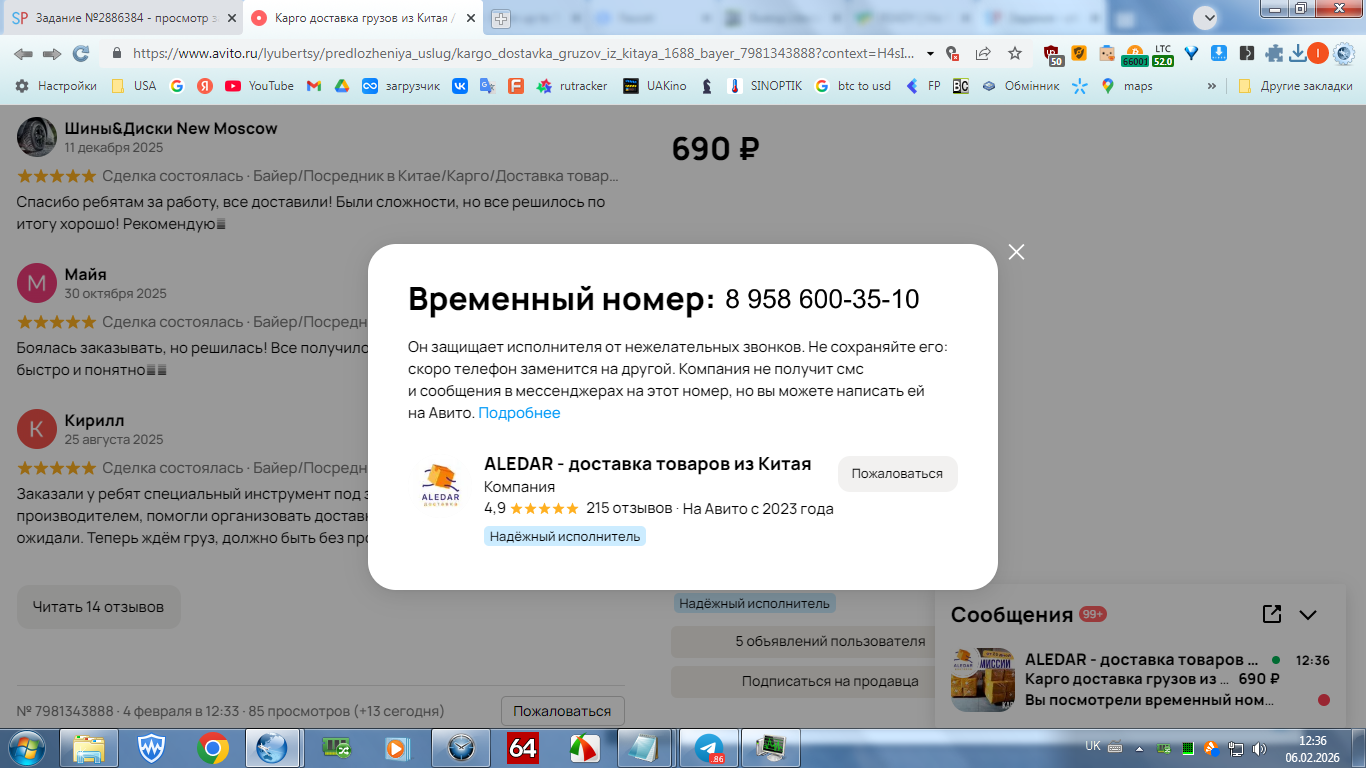Viewport: 1366px width, 768px height.
Task: Open Google Translate bookmark icon
Action: pyautogui.click(x=487, y=86)
